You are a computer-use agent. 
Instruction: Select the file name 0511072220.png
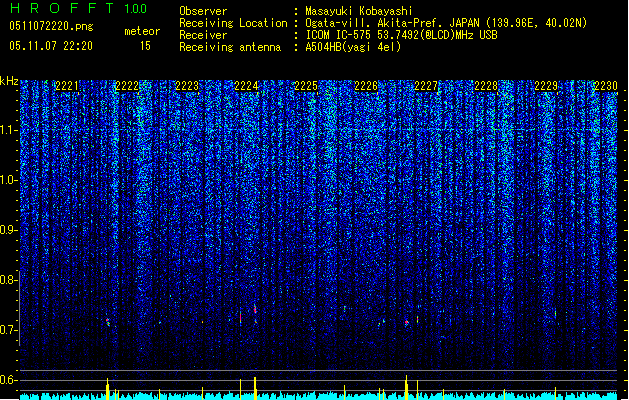(51, 26)
